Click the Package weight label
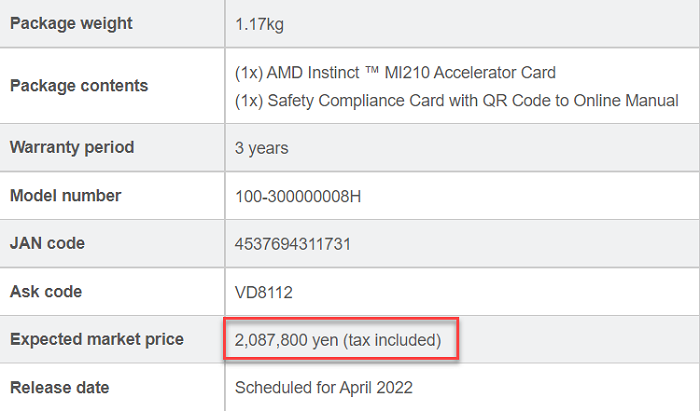The image size is (700, 411). 71,24
